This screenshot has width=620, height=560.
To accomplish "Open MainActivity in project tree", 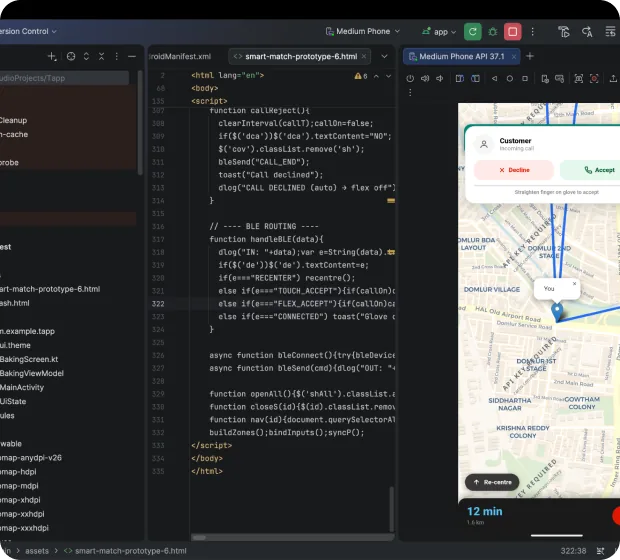I will coord(22,387).
